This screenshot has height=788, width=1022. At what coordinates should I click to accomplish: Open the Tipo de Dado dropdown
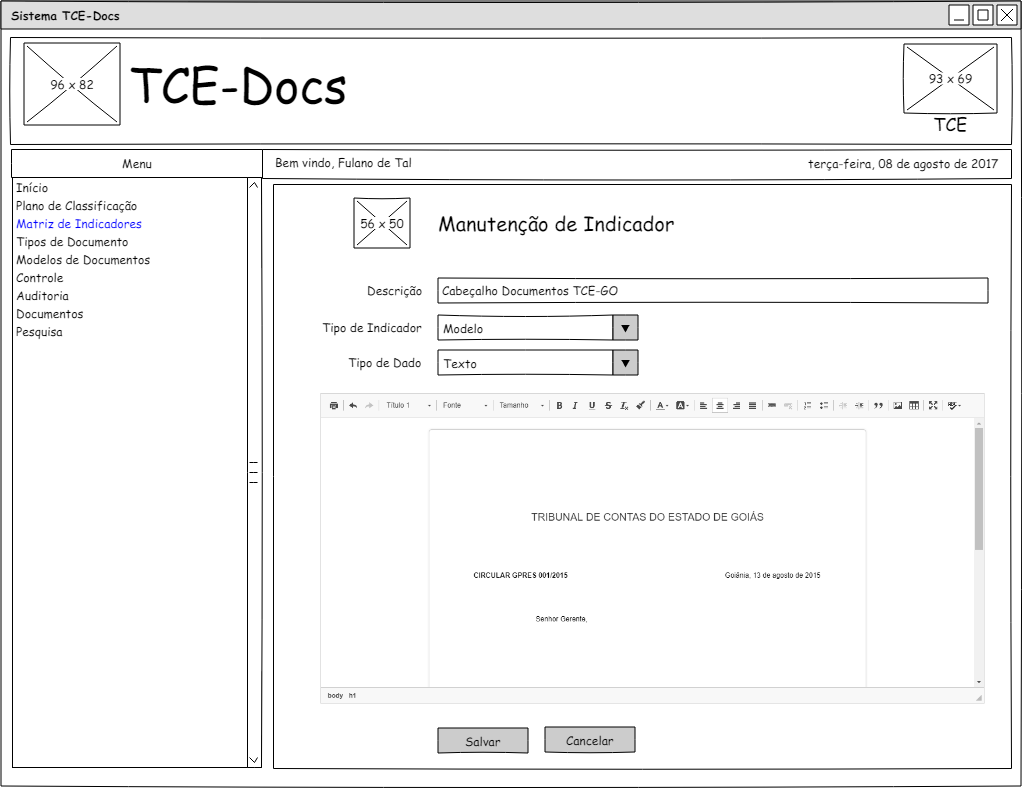(624, 363)
